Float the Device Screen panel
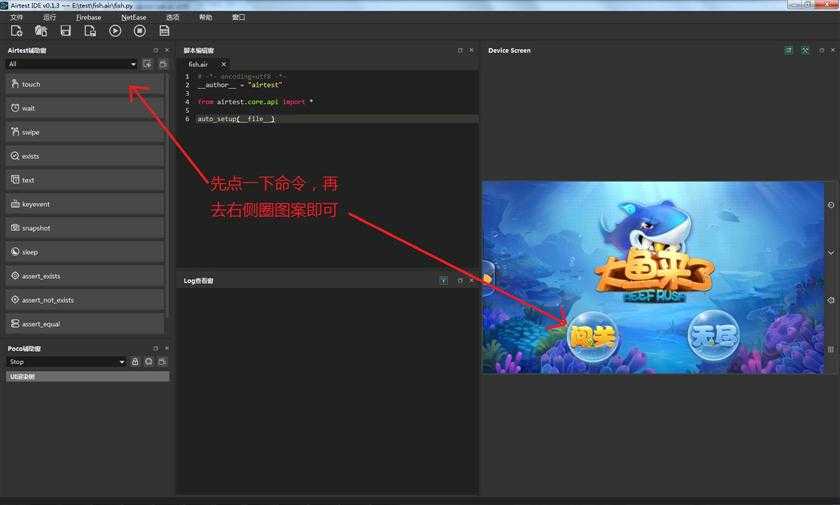Screen dimensions: 840x505 point(822,50)
